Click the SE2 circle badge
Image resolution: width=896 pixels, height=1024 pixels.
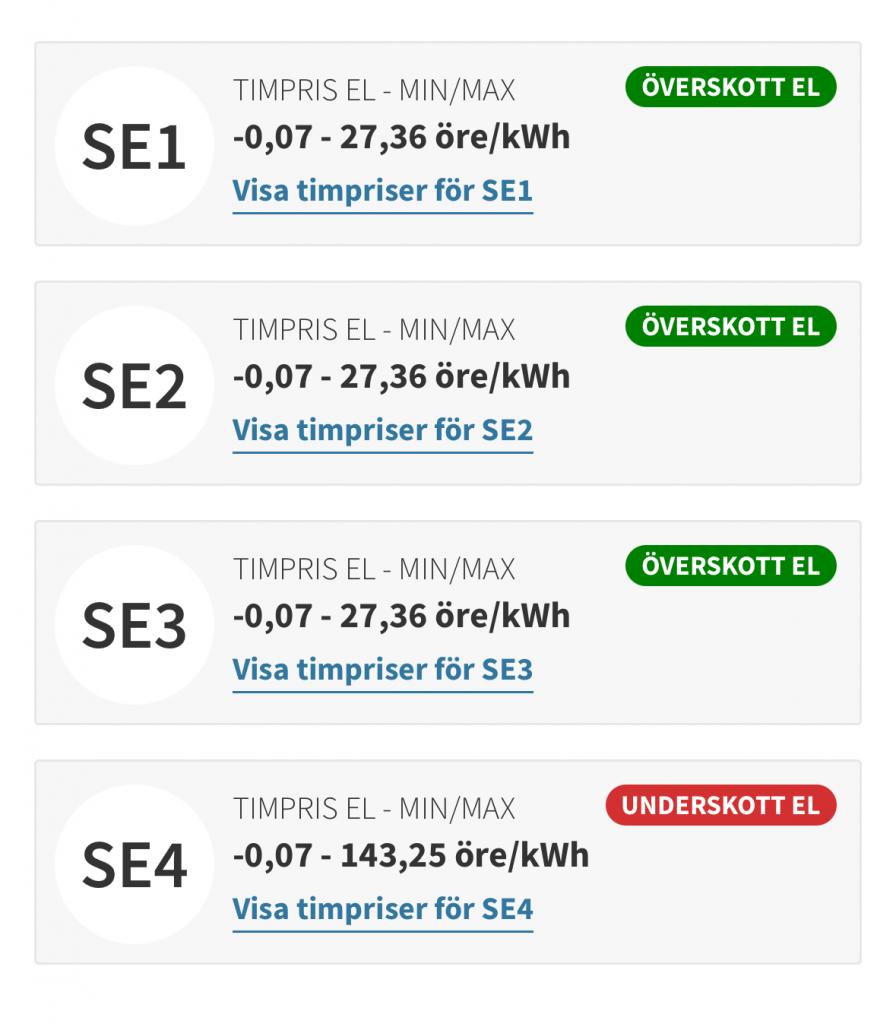click(134, 386)
